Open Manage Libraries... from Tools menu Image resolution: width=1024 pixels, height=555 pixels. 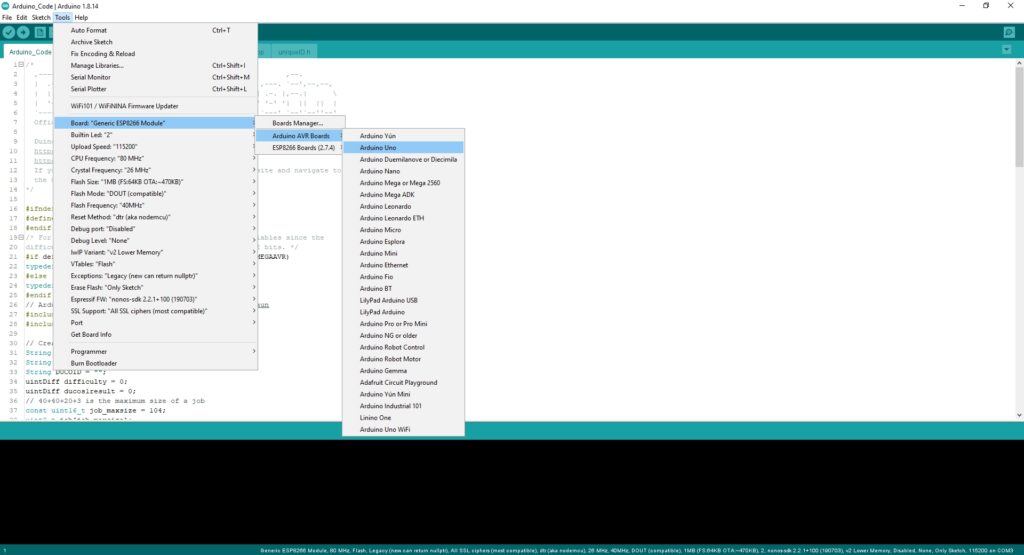(155, 65)
